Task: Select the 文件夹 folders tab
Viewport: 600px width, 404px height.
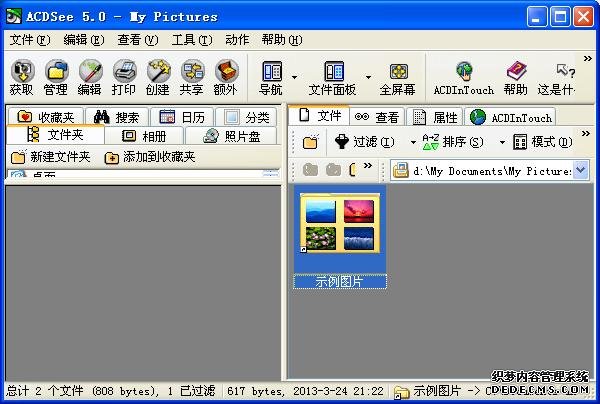Action: click(55, 135)
